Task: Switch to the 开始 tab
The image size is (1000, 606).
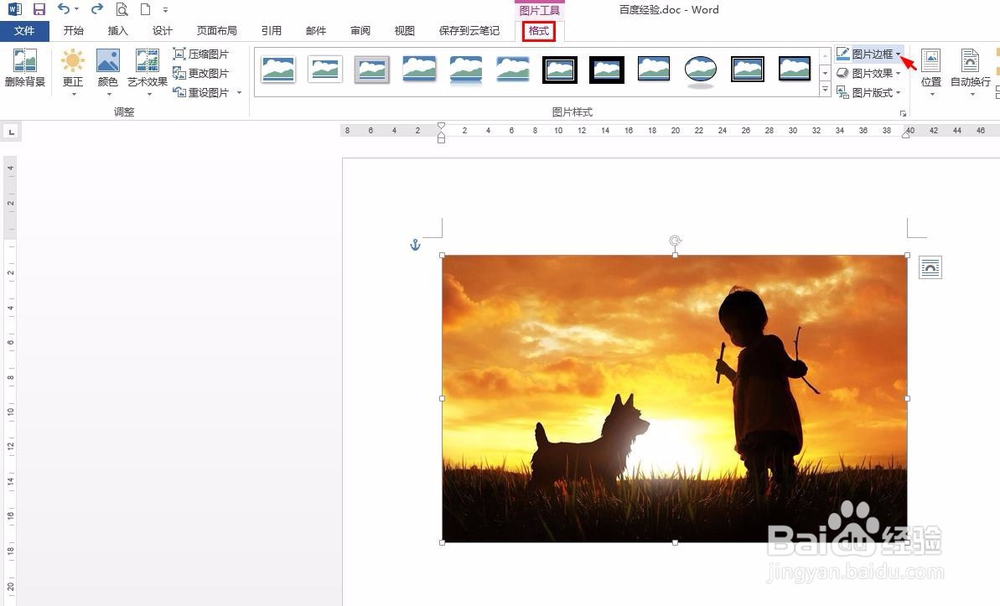Action: (x=73, y=31)
